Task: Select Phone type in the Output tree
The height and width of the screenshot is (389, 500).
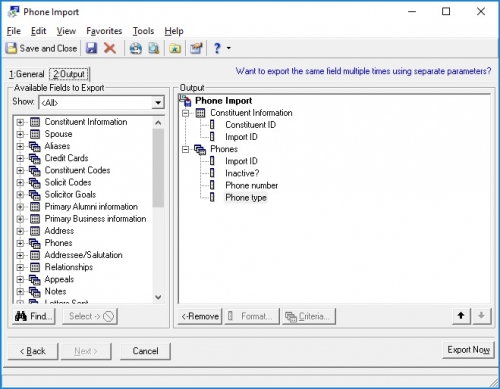Action: [x=246, y=198]
